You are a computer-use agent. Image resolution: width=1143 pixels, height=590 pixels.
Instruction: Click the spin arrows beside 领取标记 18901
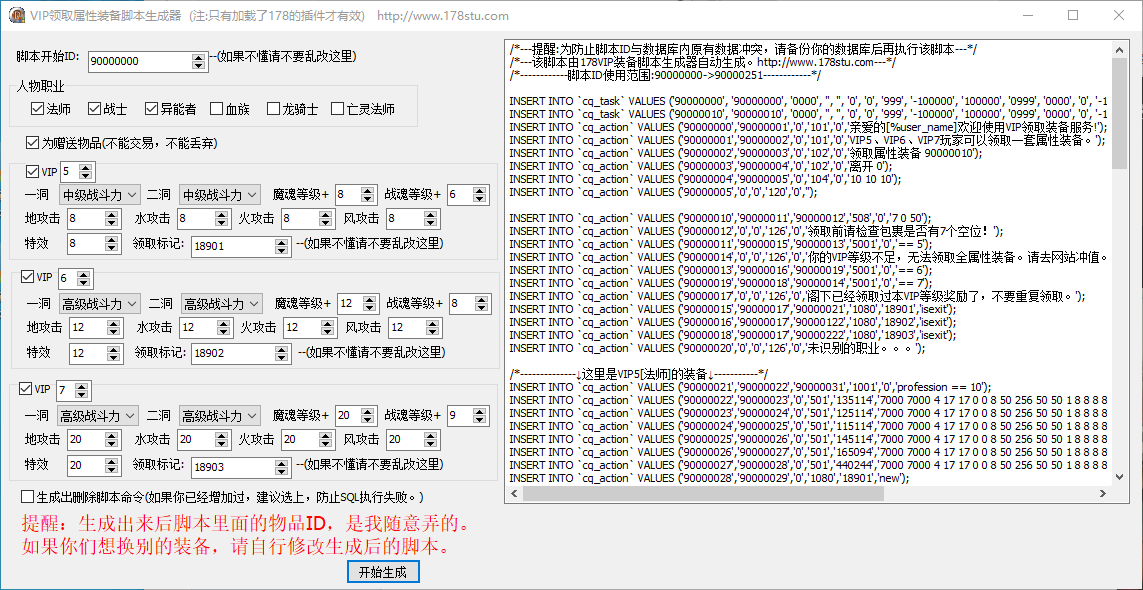coord(282,247)
